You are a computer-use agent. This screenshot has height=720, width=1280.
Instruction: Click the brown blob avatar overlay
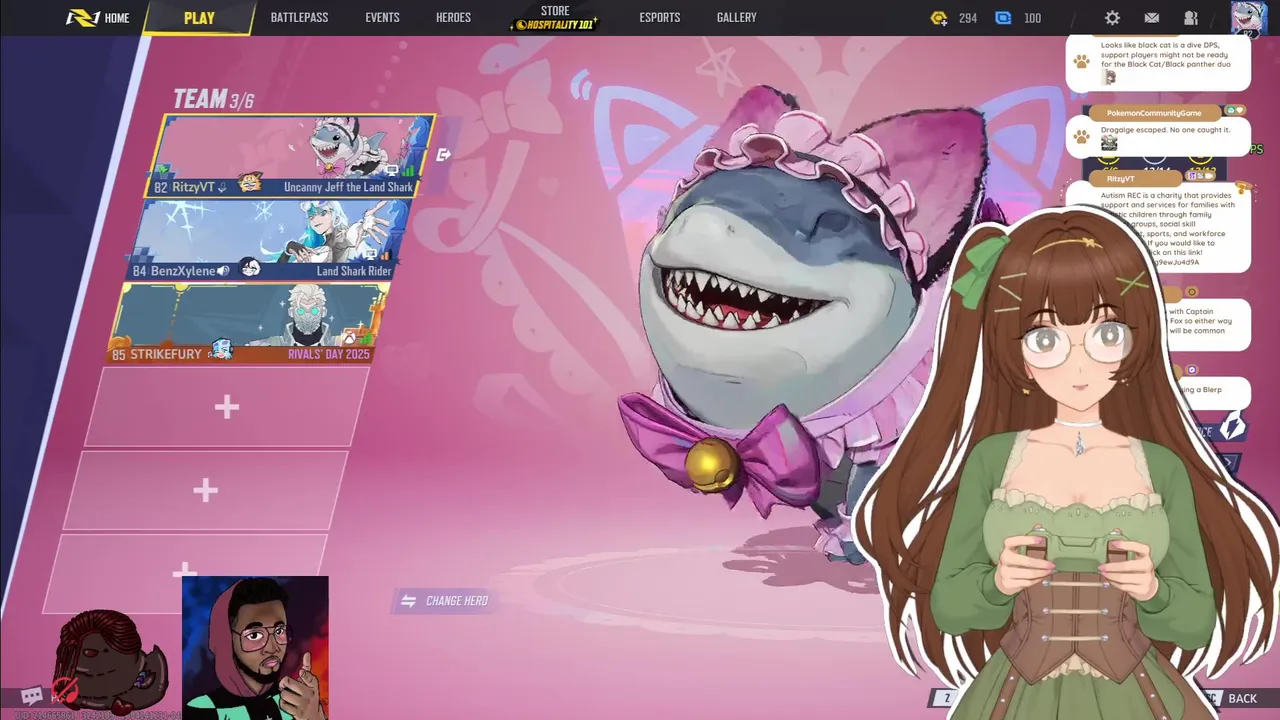pos(110,662)
